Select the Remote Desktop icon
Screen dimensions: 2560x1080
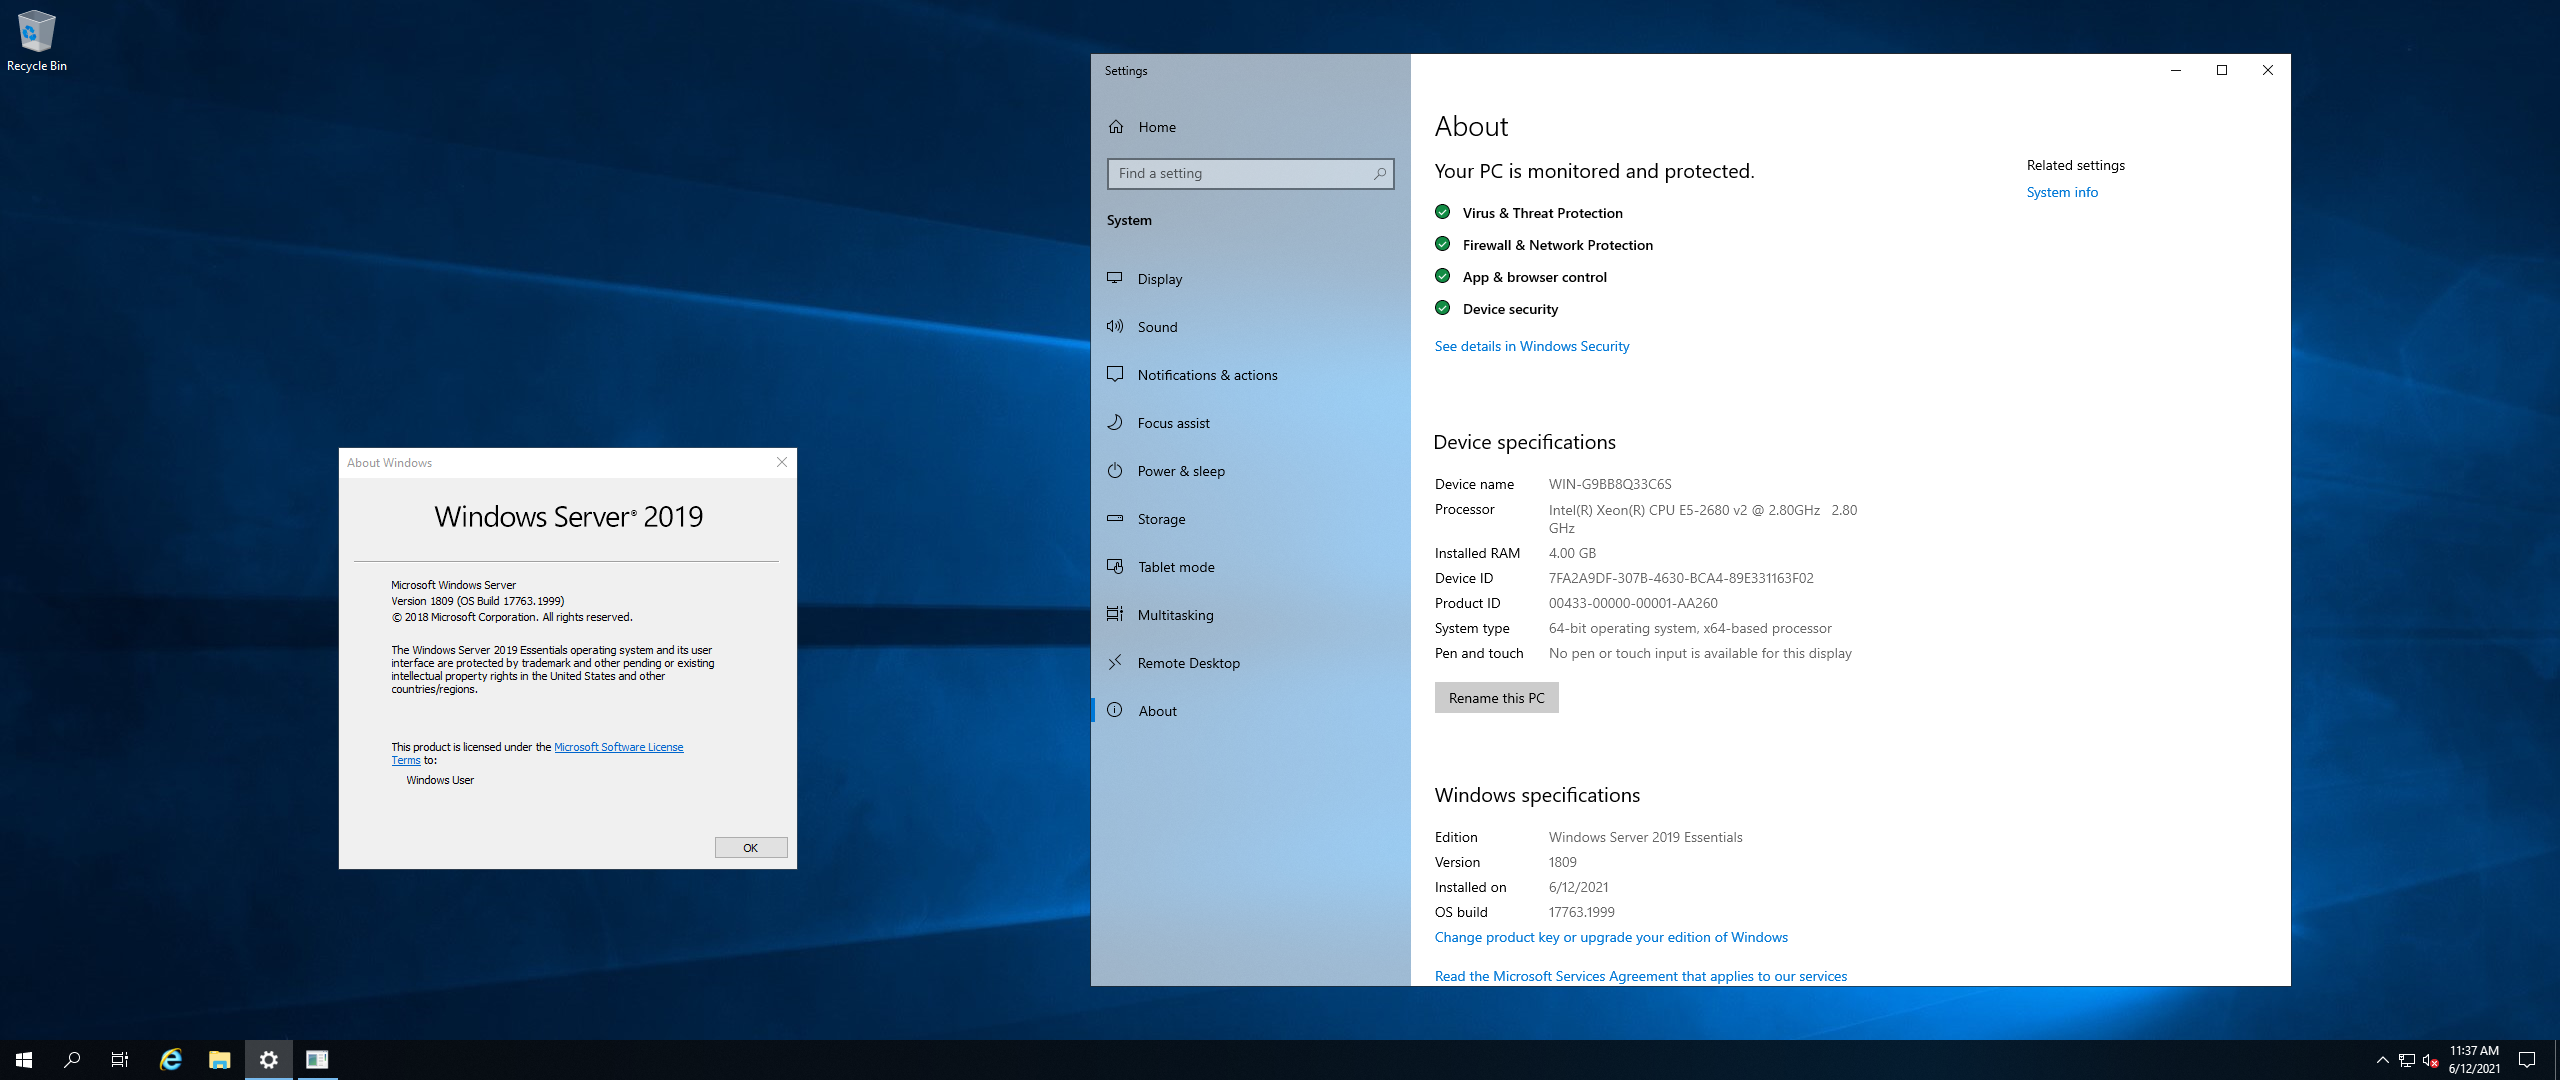pyautogui.click(x=1115, y=662)
